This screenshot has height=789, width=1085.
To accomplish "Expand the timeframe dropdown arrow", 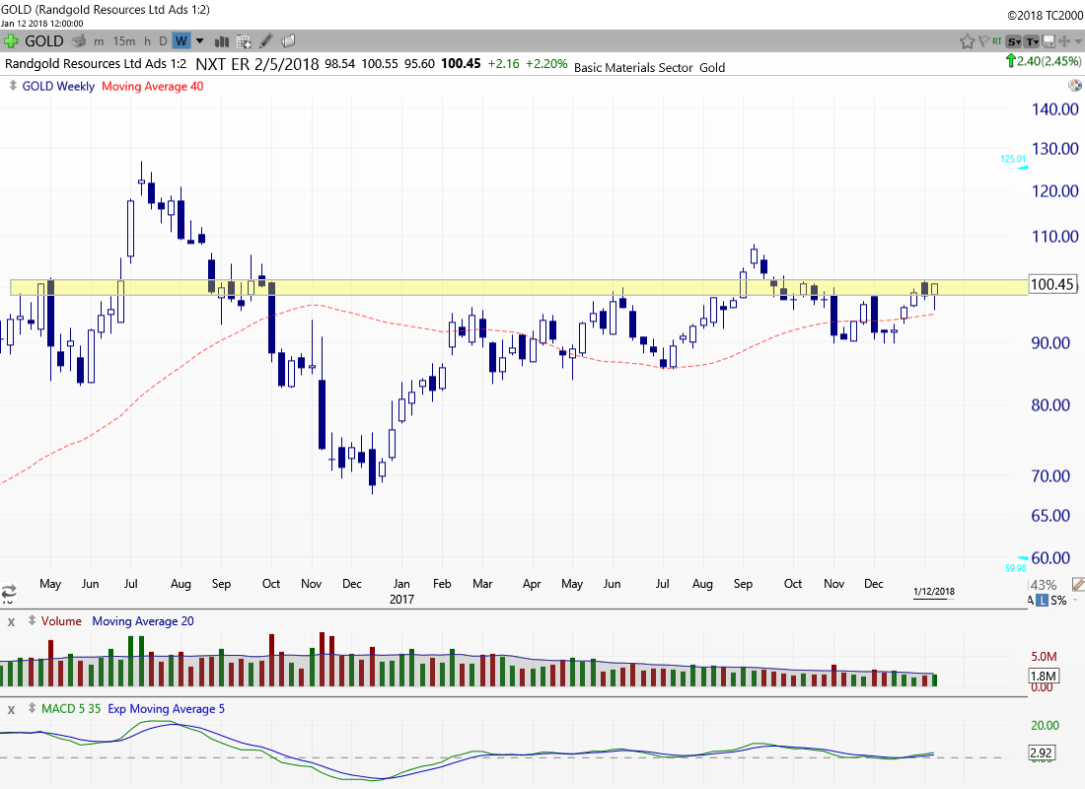I will (x=200, y=41).
